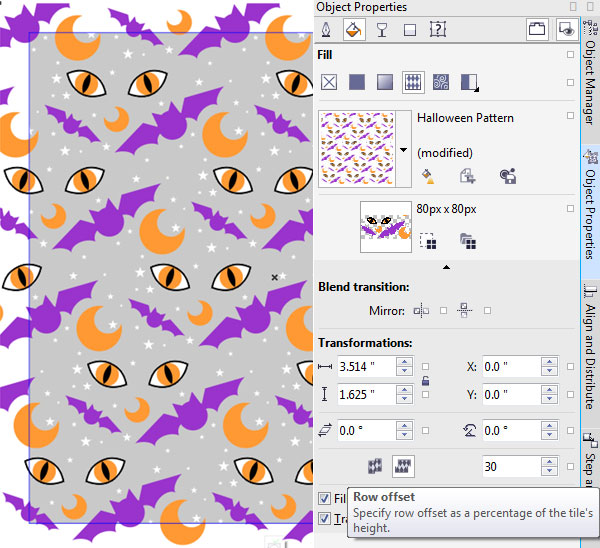Toggle the eye preview mode icon
This screenshot has width=600, height=548.
pyautogui.click(x=566, y=29)
